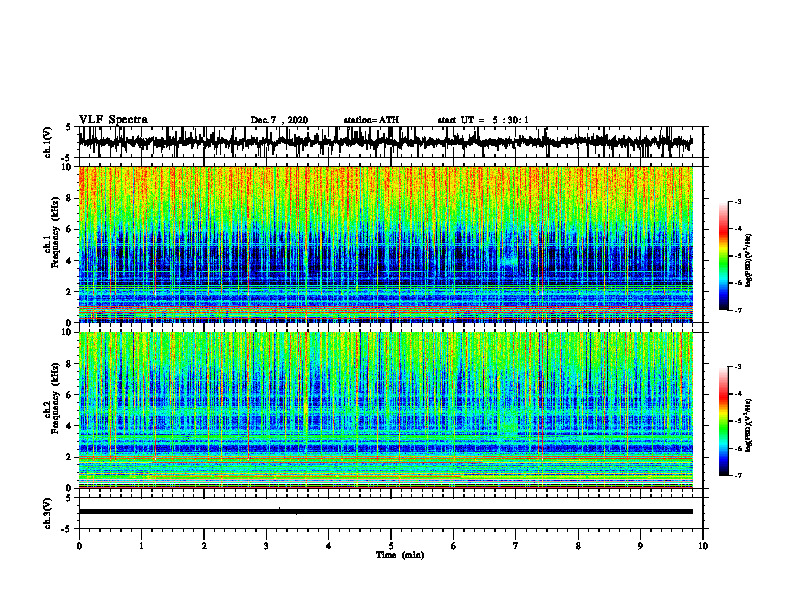Screen dimensions: 792x612
Task: Click the ch.1(V) axis '-5' tick label
Action: pyautogui.click(x=67, y=158)
